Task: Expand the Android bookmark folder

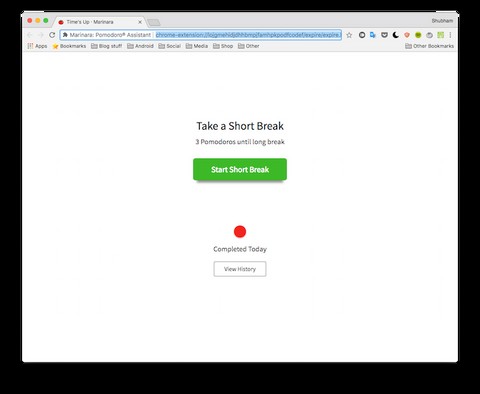Action: 140,46
